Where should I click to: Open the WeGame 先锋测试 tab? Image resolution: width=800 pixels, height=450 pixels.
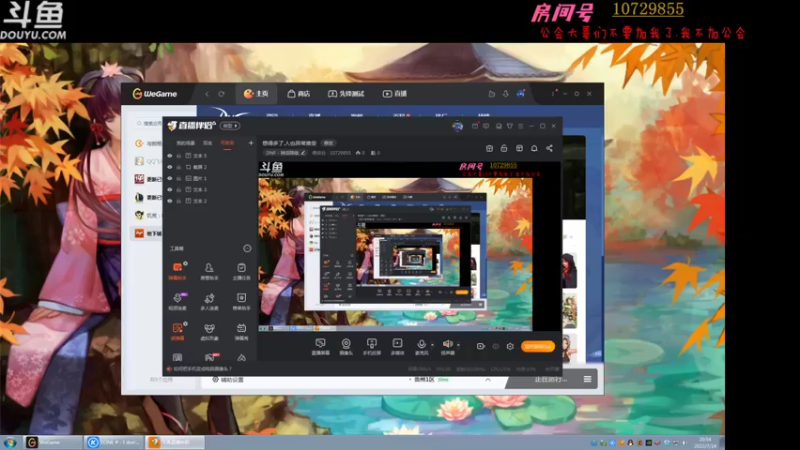click(x=346, y=94)
